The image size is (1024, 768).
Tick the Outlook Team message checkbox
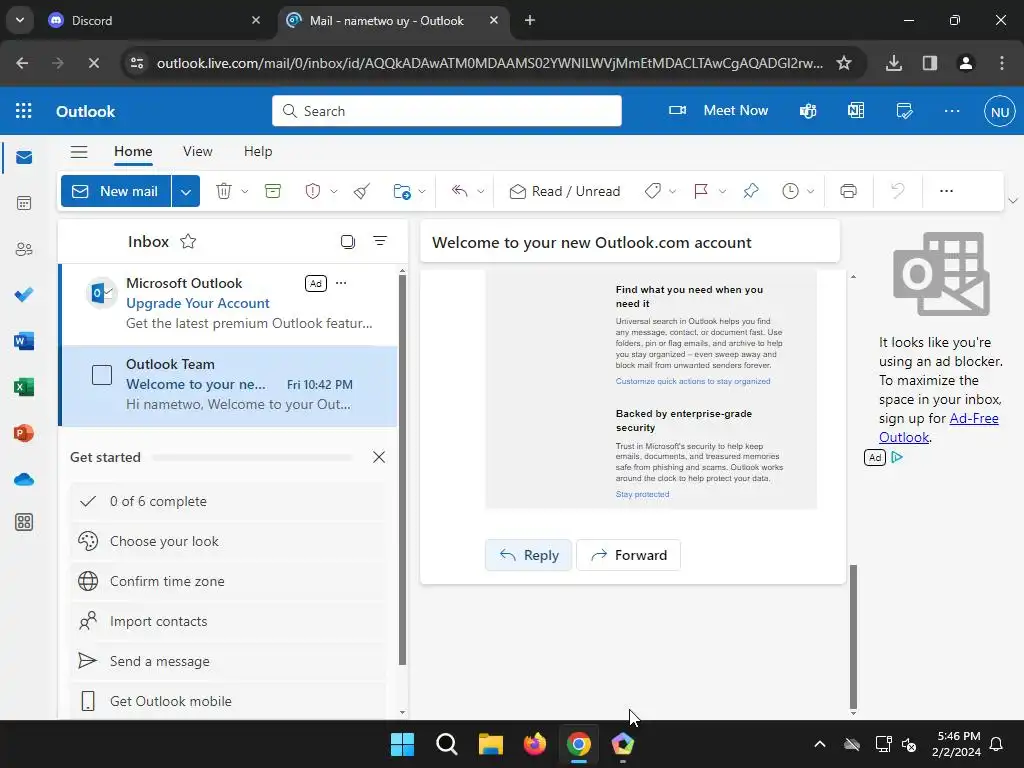click(x=102, y=375)
